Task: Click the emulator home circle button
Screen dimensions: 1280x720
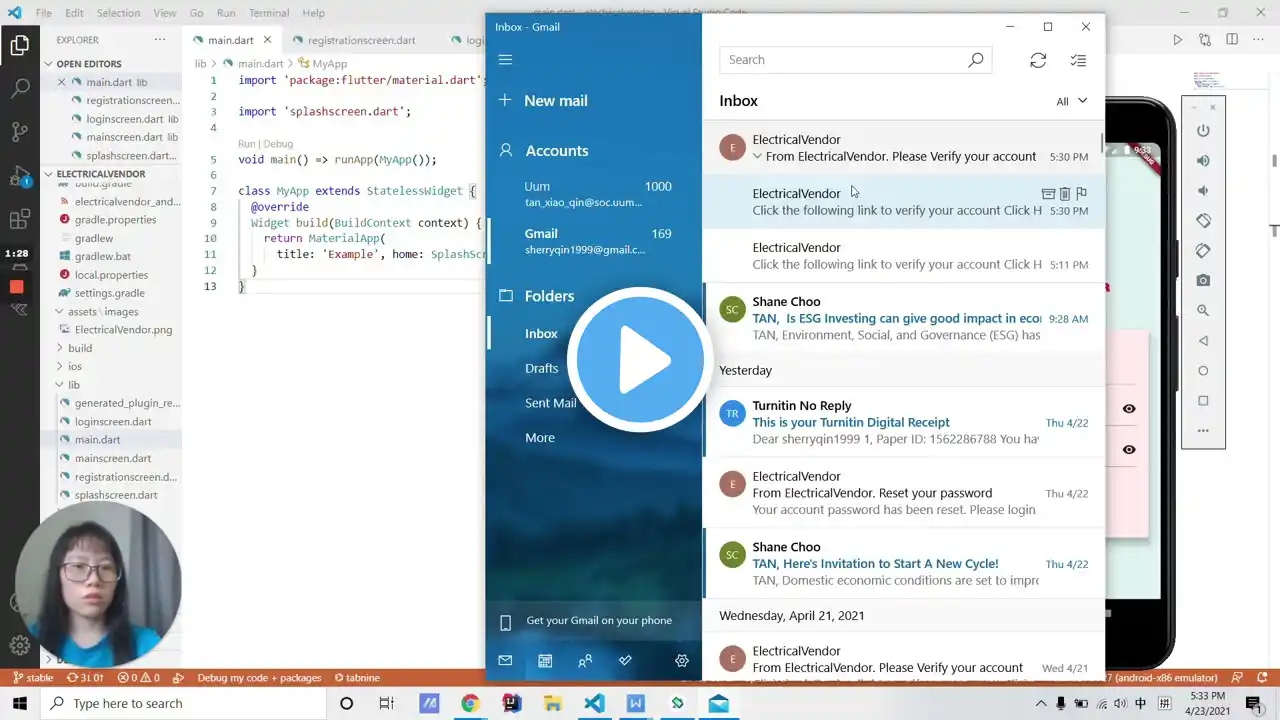Action: pyautogui.click(x=1203, y=371)
